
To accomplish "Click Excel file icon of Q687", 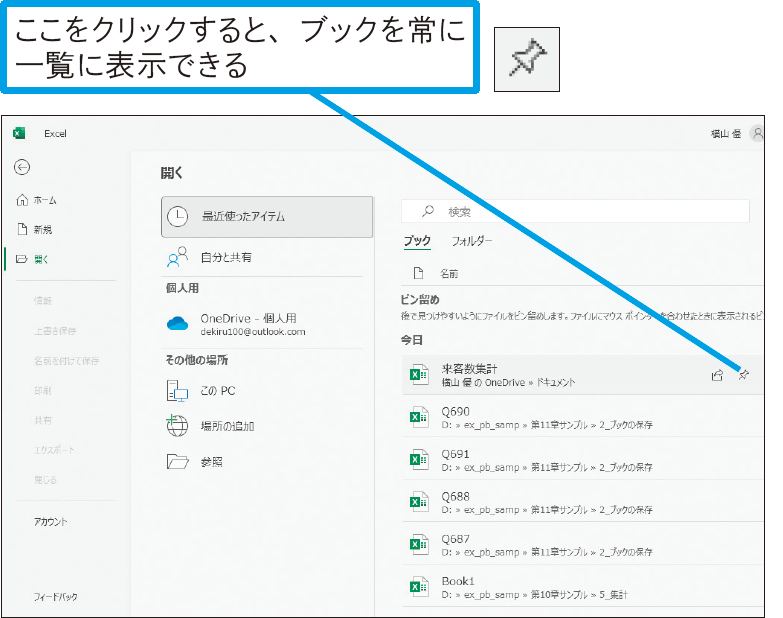I will point(418,544).
